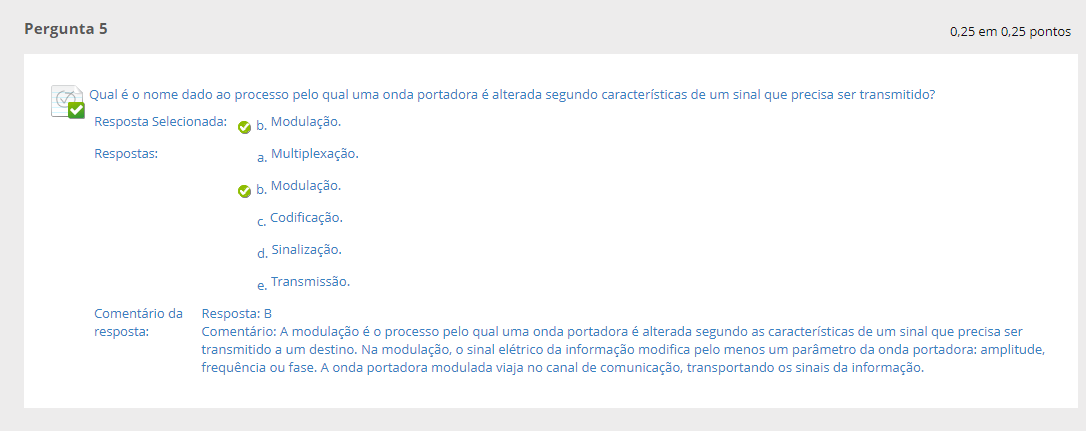Click the letter e. marker before Transmissão

click(x=262, y=285)
